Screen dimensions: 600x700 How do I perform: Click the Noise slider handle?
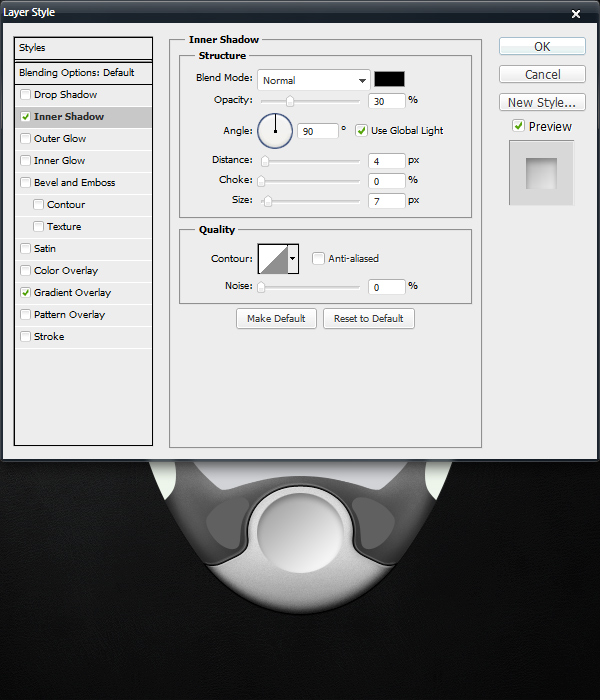click(262, 287)
